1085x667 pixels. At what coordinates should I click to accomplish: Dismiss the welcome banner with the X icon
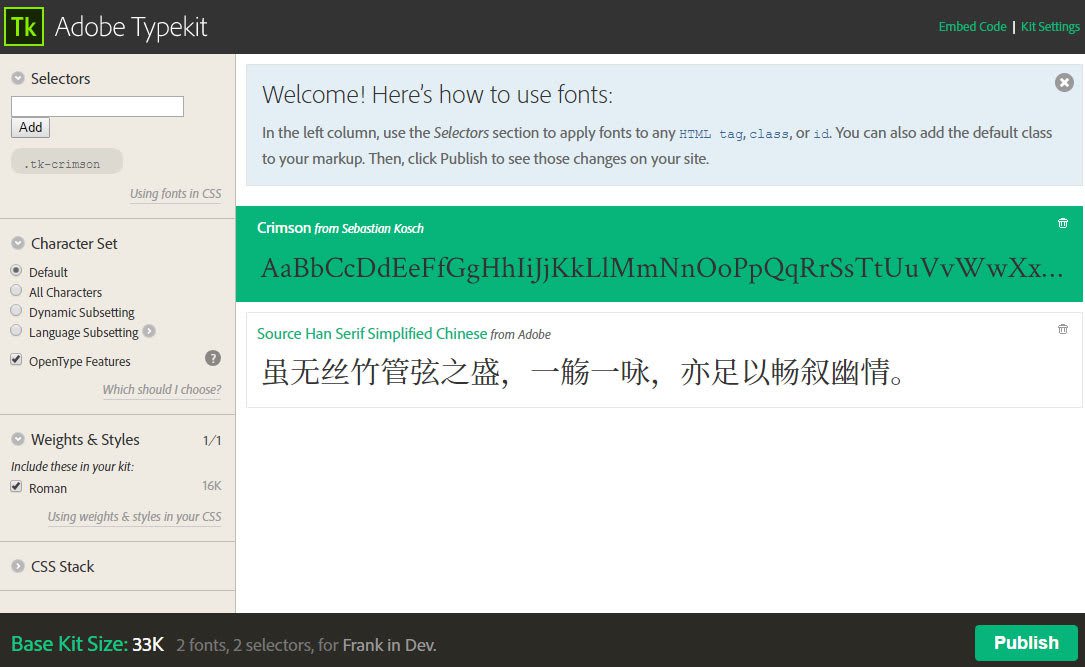pyautogui.click(x=1063, y=83)
